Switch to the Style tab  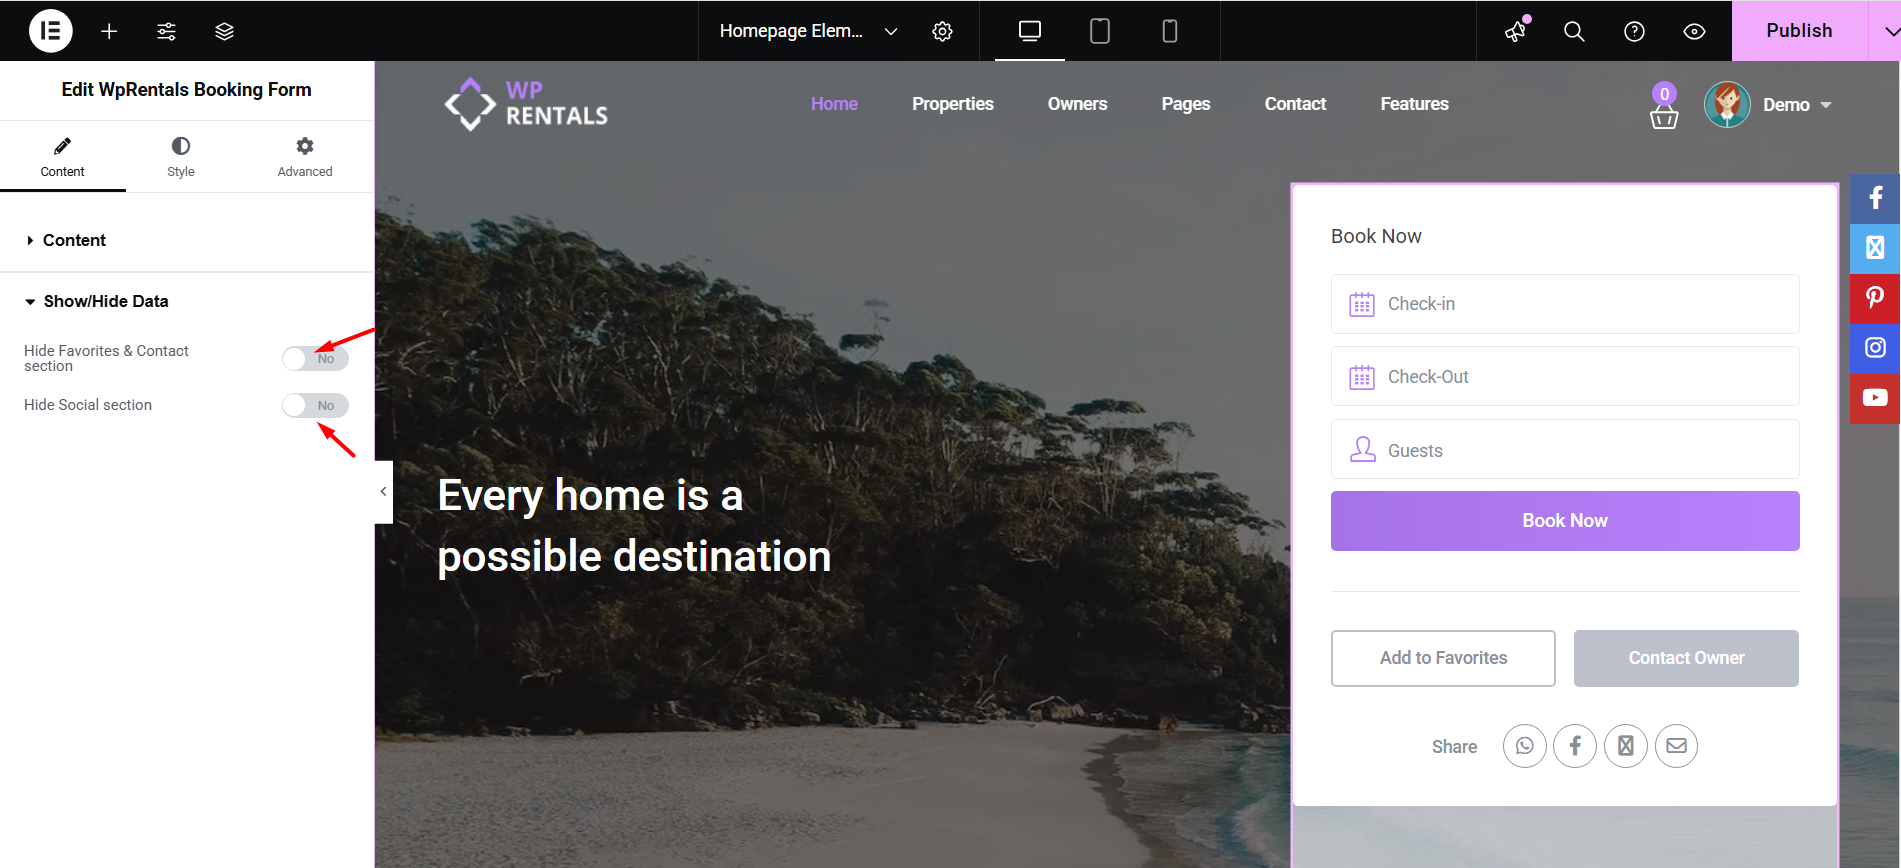pyautogui.click(x=181, y=157)
